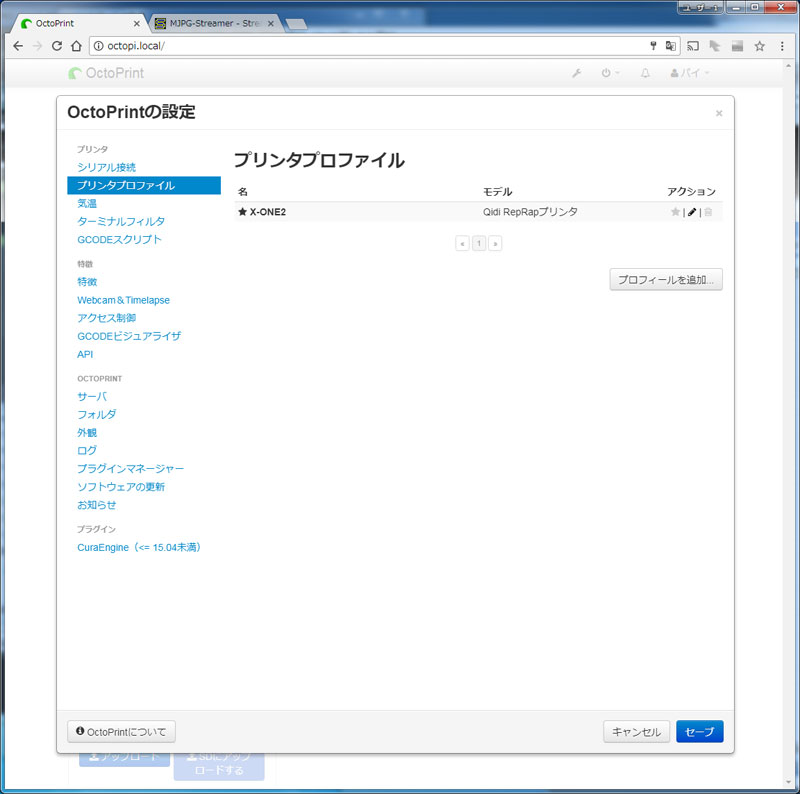This screenshot has height=794, width=800.
Task: Click the site info icon in address bar
Action: click(x=98, y=46)
